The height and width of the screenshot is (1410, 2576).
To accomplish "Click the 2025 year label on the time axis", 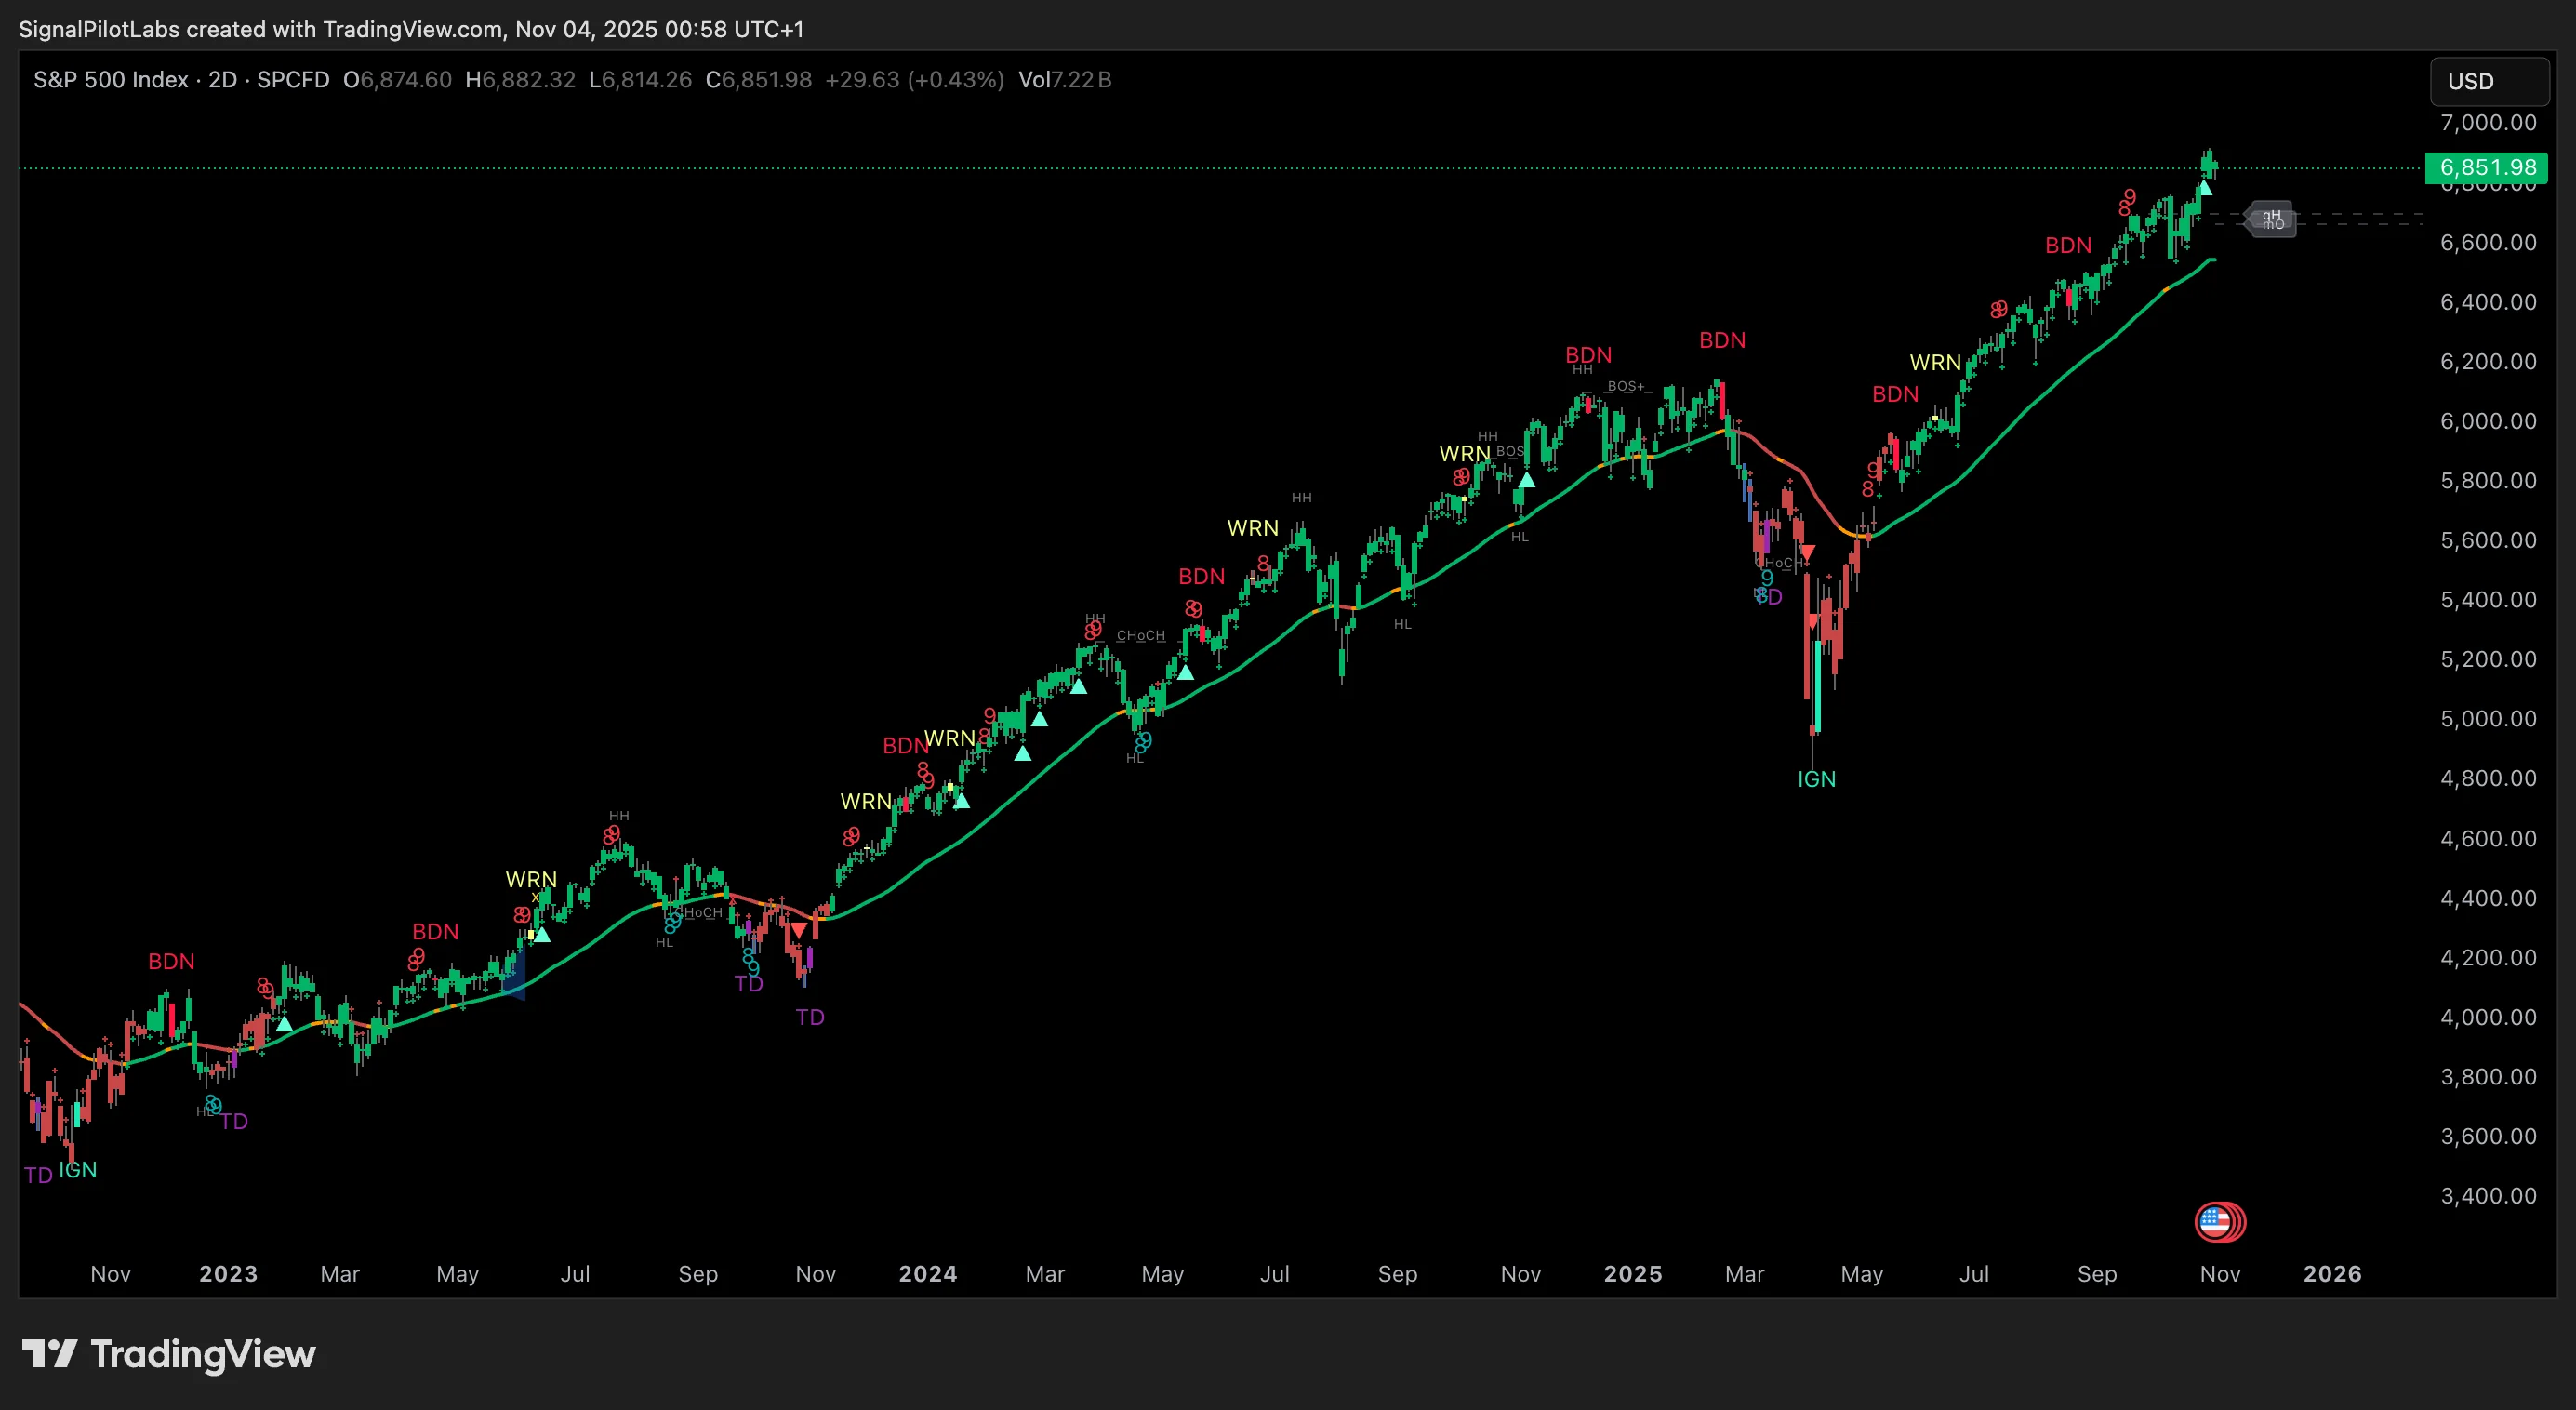I will [1633, 1274].
